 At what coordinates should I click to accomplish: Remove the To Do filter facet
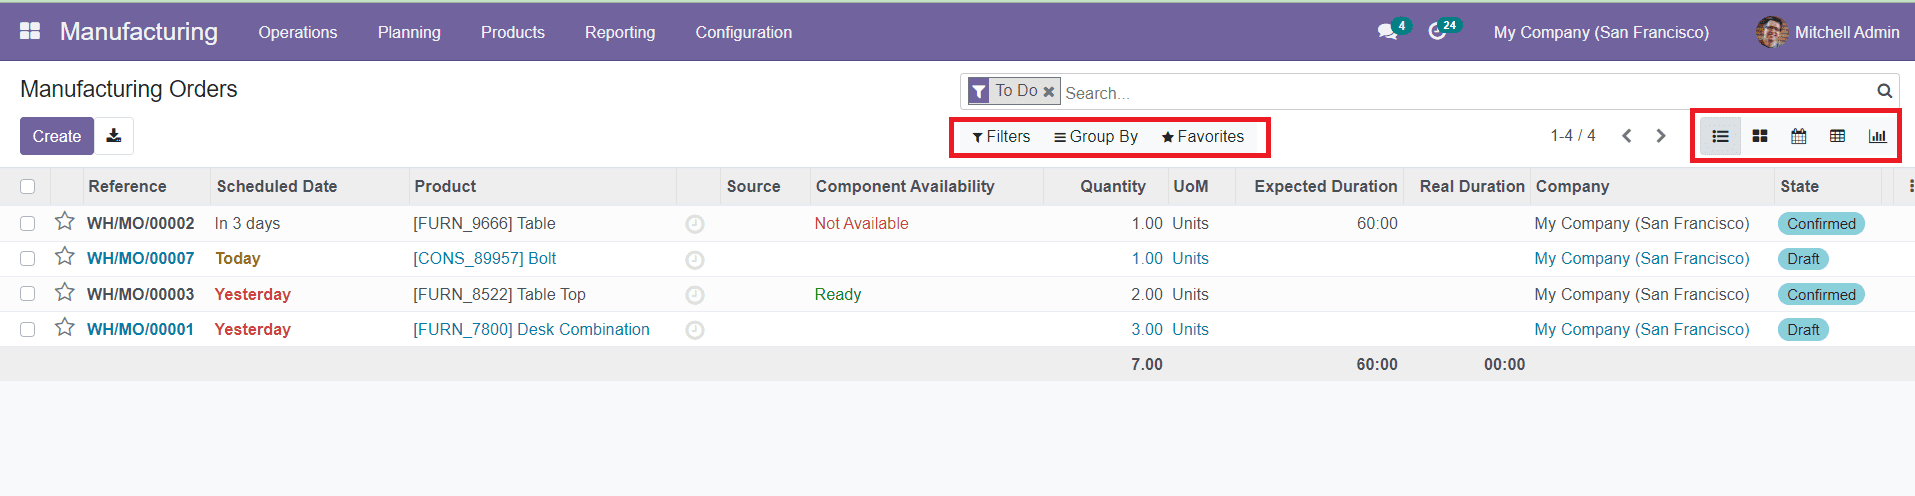pyautogui.click(x=1049, y=91)
